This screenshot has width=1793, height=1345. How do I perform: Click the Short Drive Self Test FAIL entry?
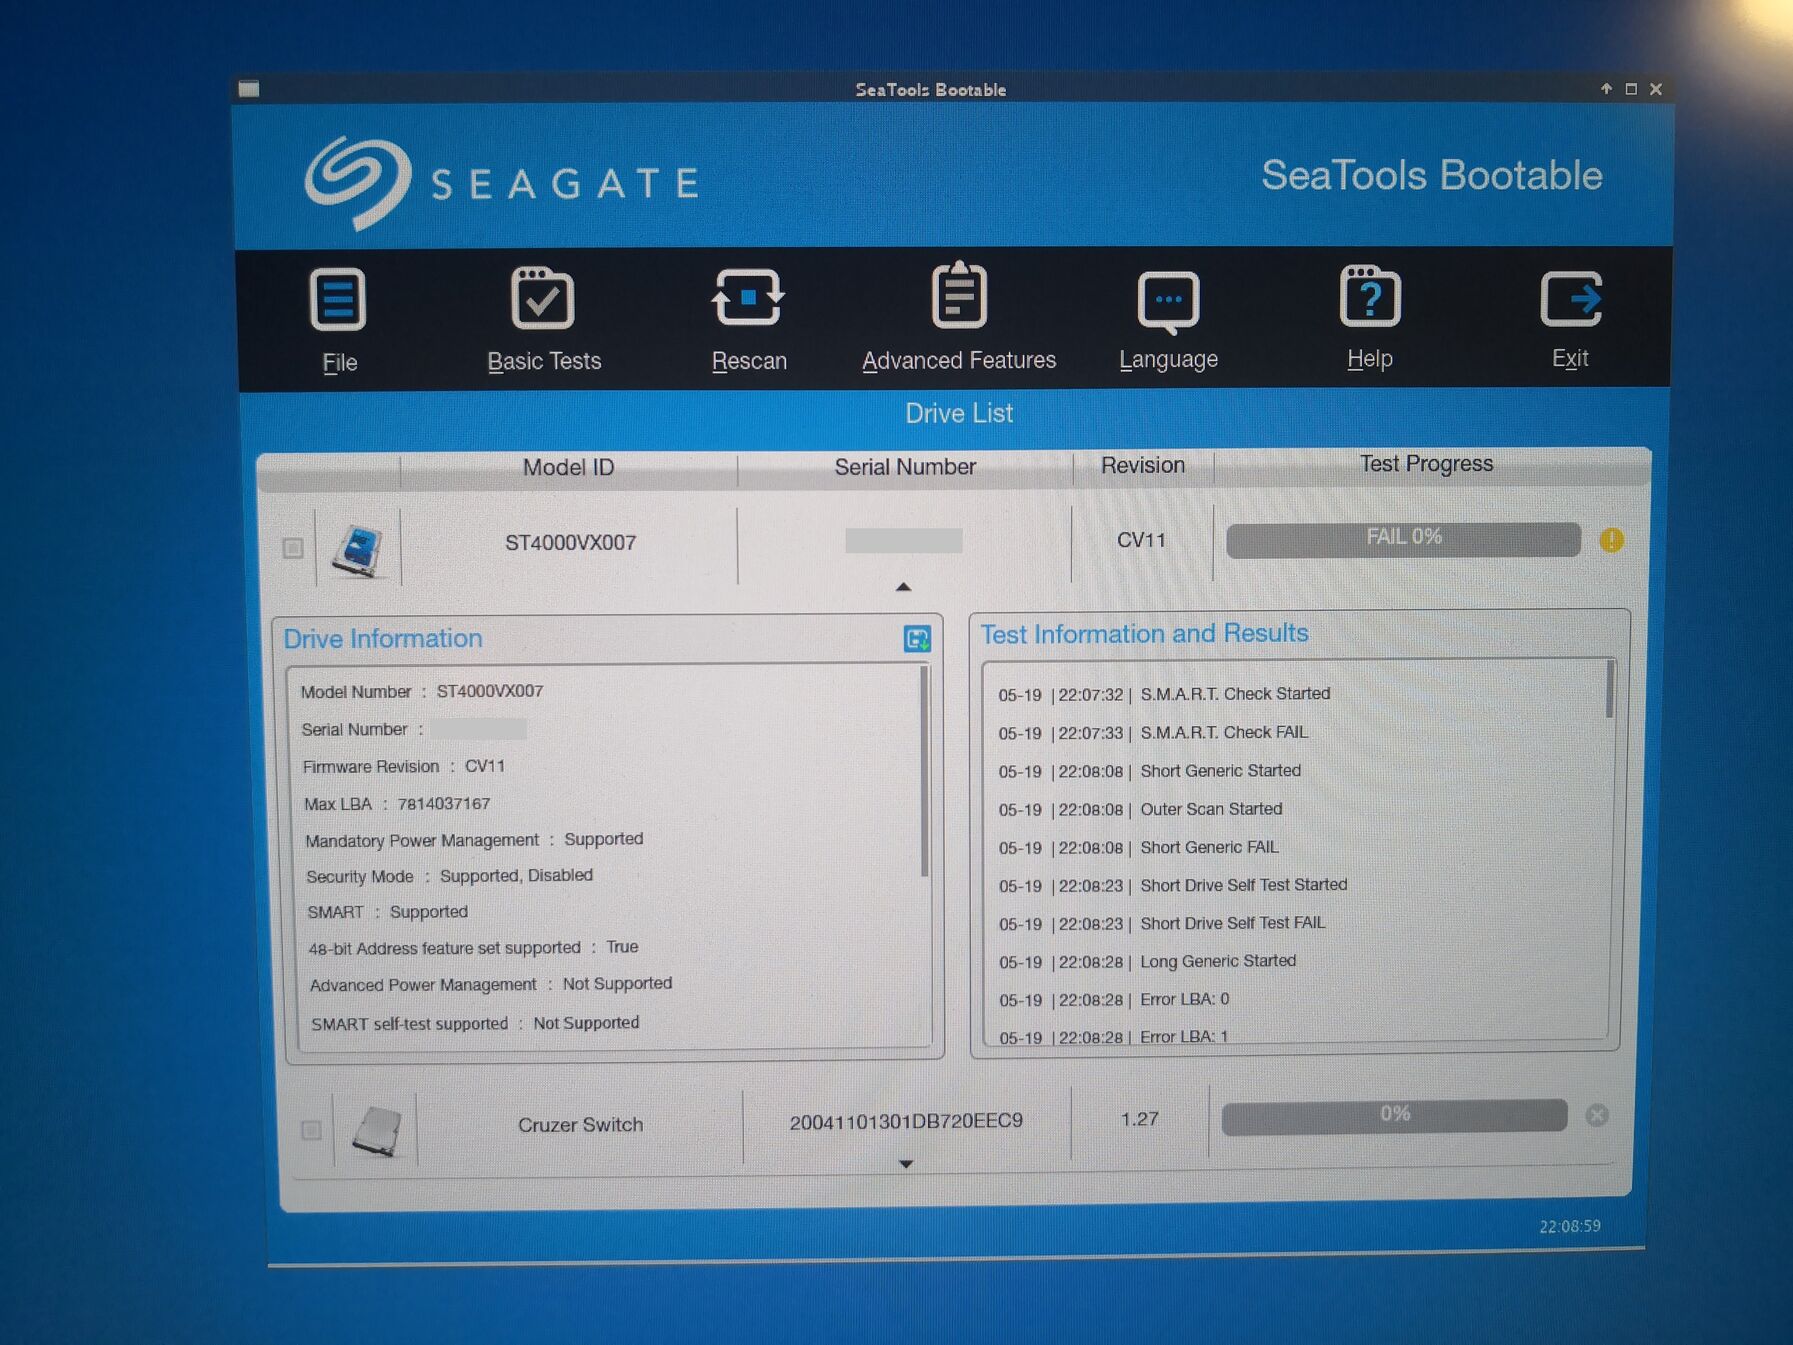[1162, 924]
